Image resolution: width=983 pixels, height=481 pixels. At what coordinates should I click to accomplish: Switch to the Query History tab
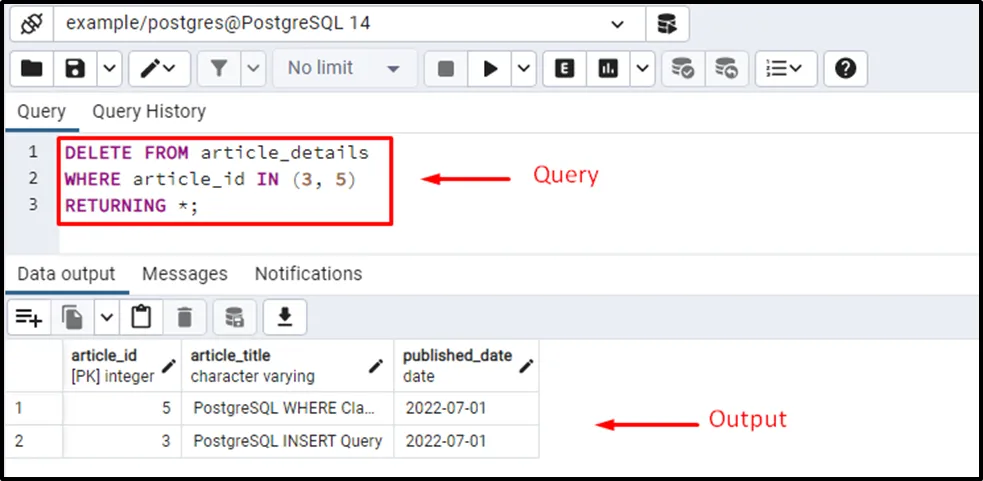click(x=149, y=111)
